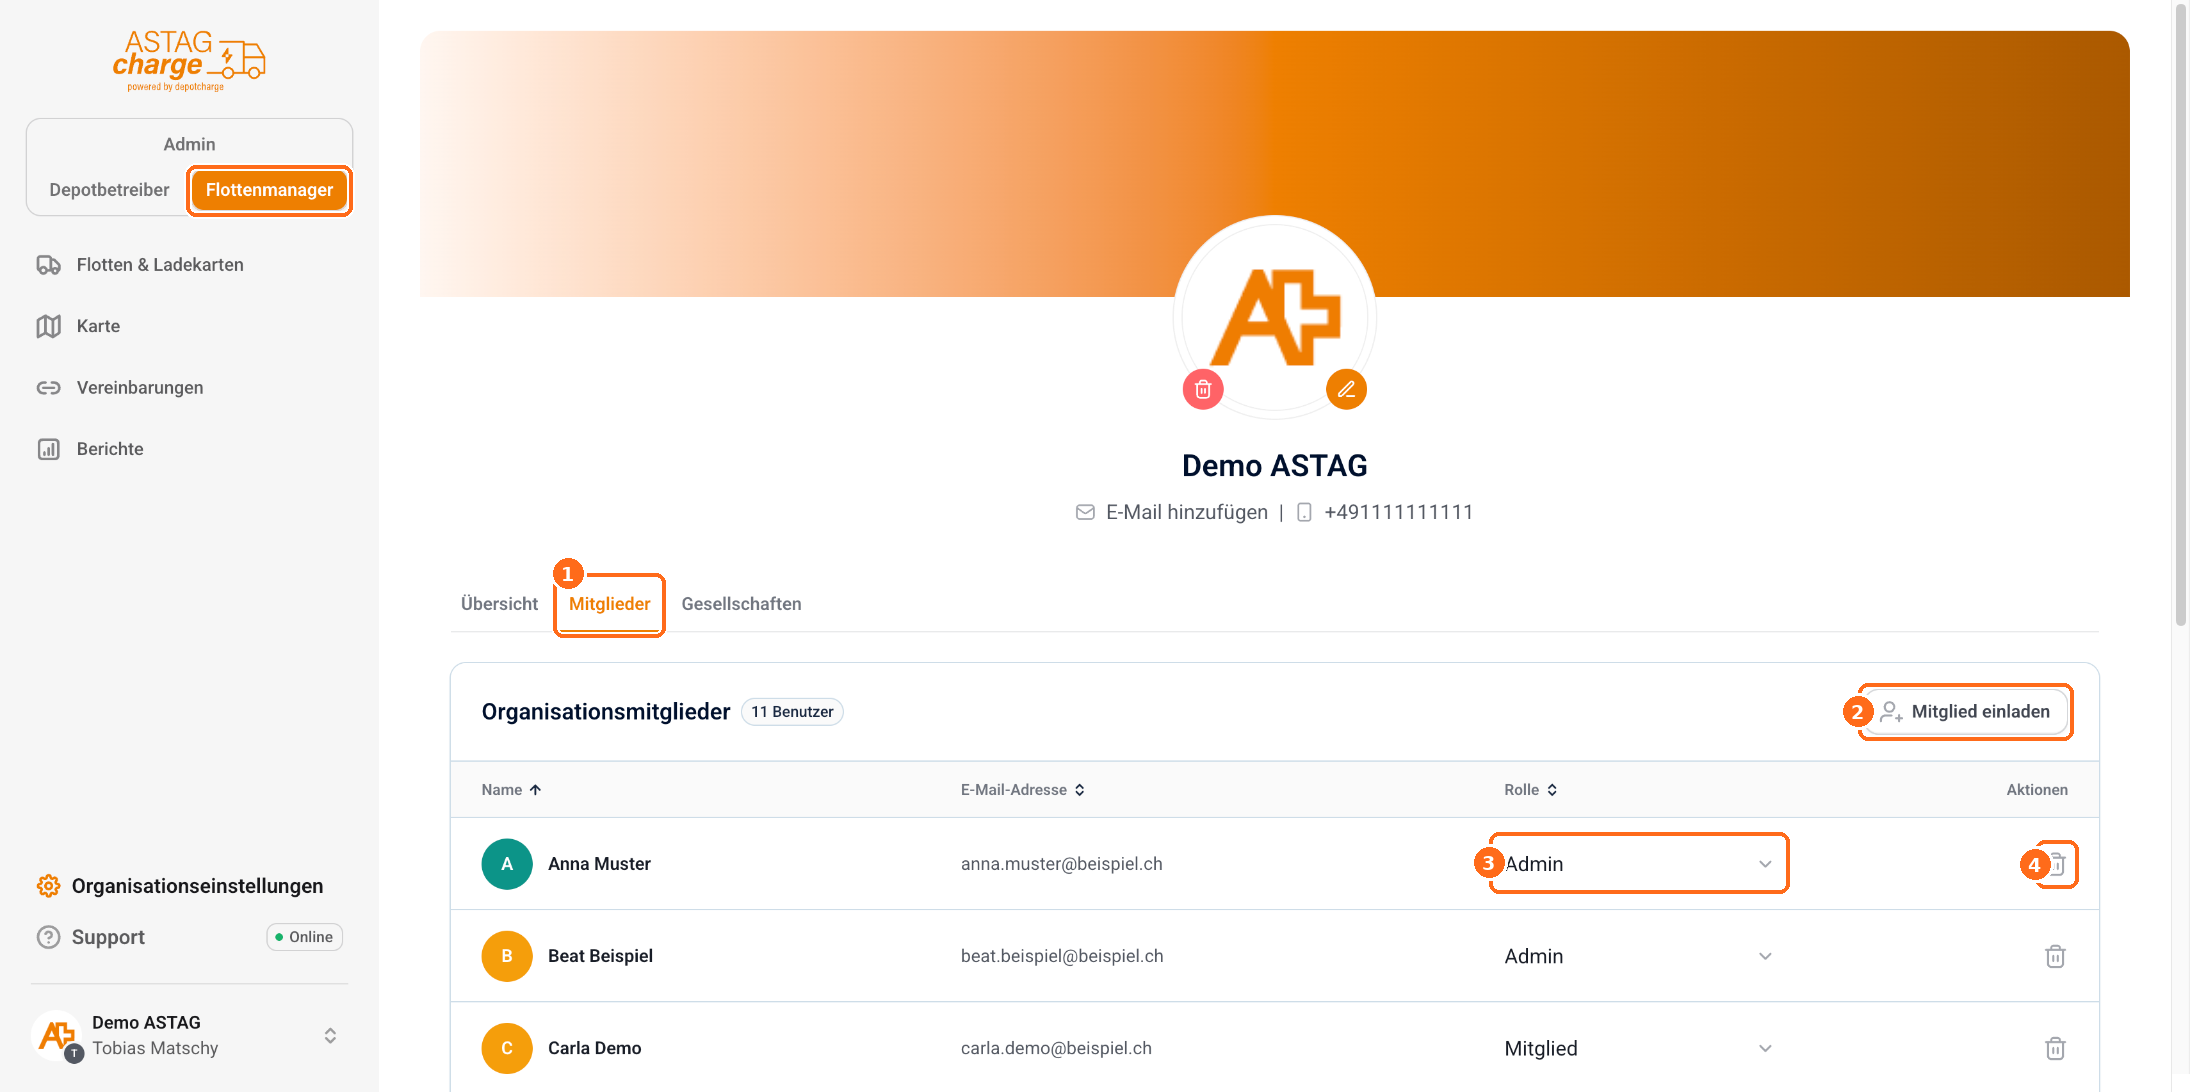Image resolution: width=2190 pixels, height=1092 pixels.
Task: Remove Carla Demo with the trash icon
Action: tap(2055, 1048)
